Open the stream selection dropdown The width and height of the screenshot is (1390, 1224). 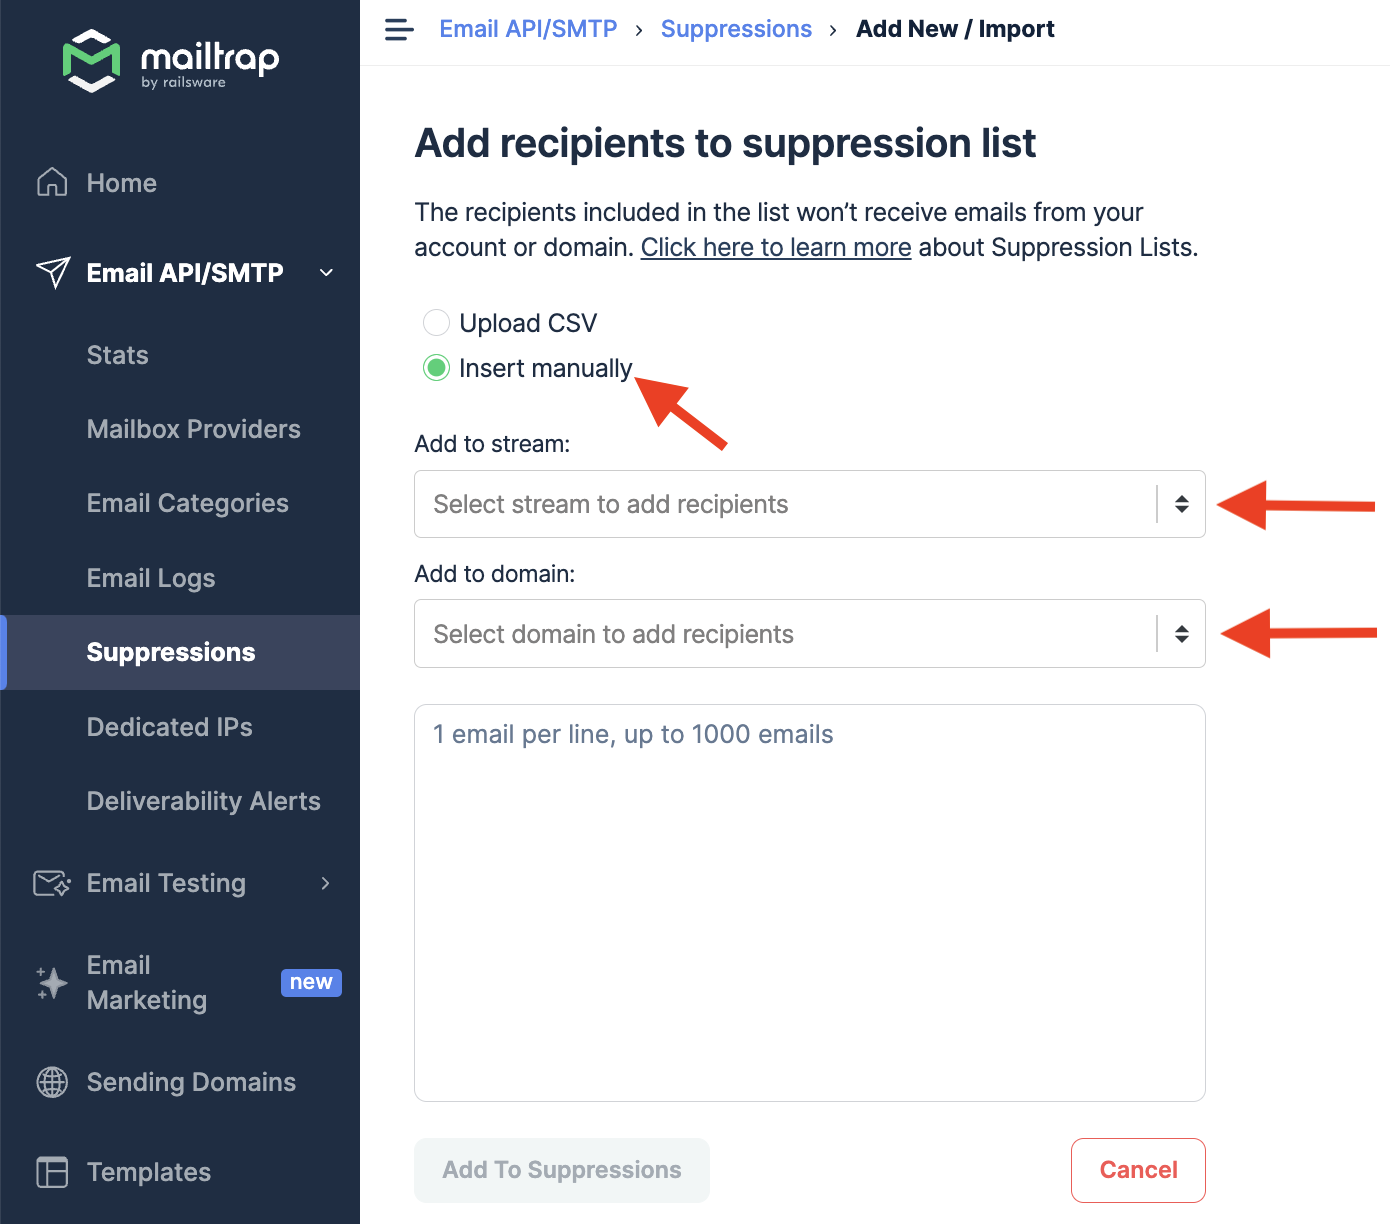coord(809,504)
